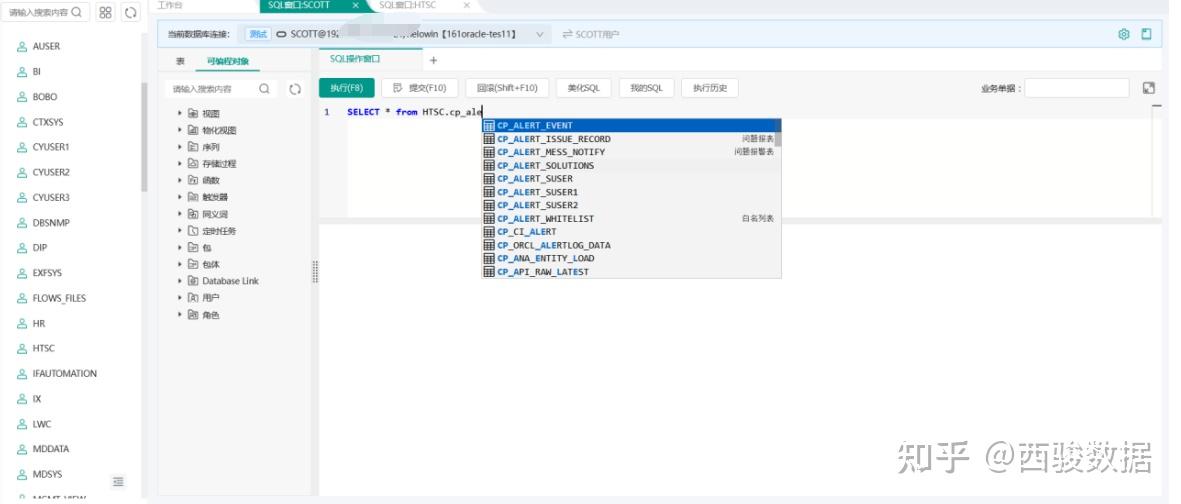The image size is (1181, 504).
Task: Click the fullscreen expand editor icon
Action: tap(1149, 88)
